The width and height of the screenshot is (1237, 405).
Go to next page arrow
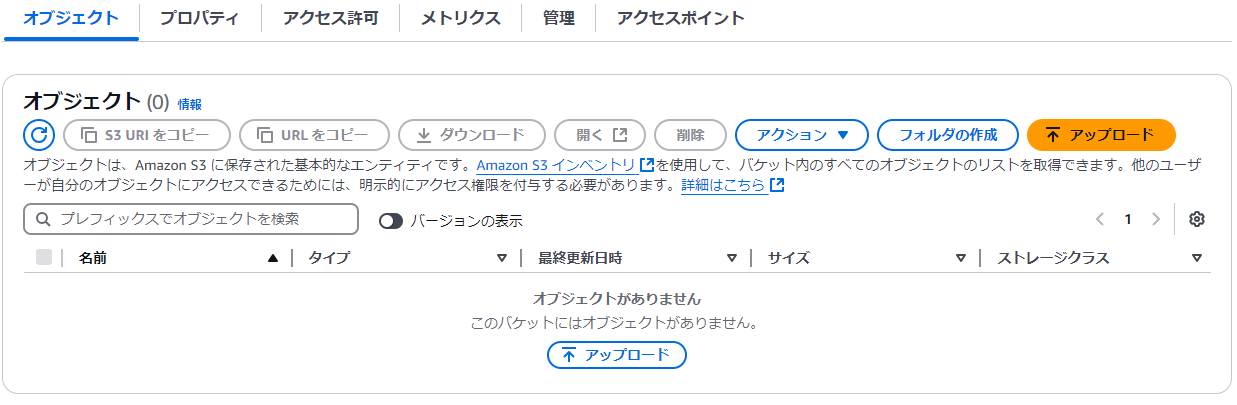coord(1156,219)
